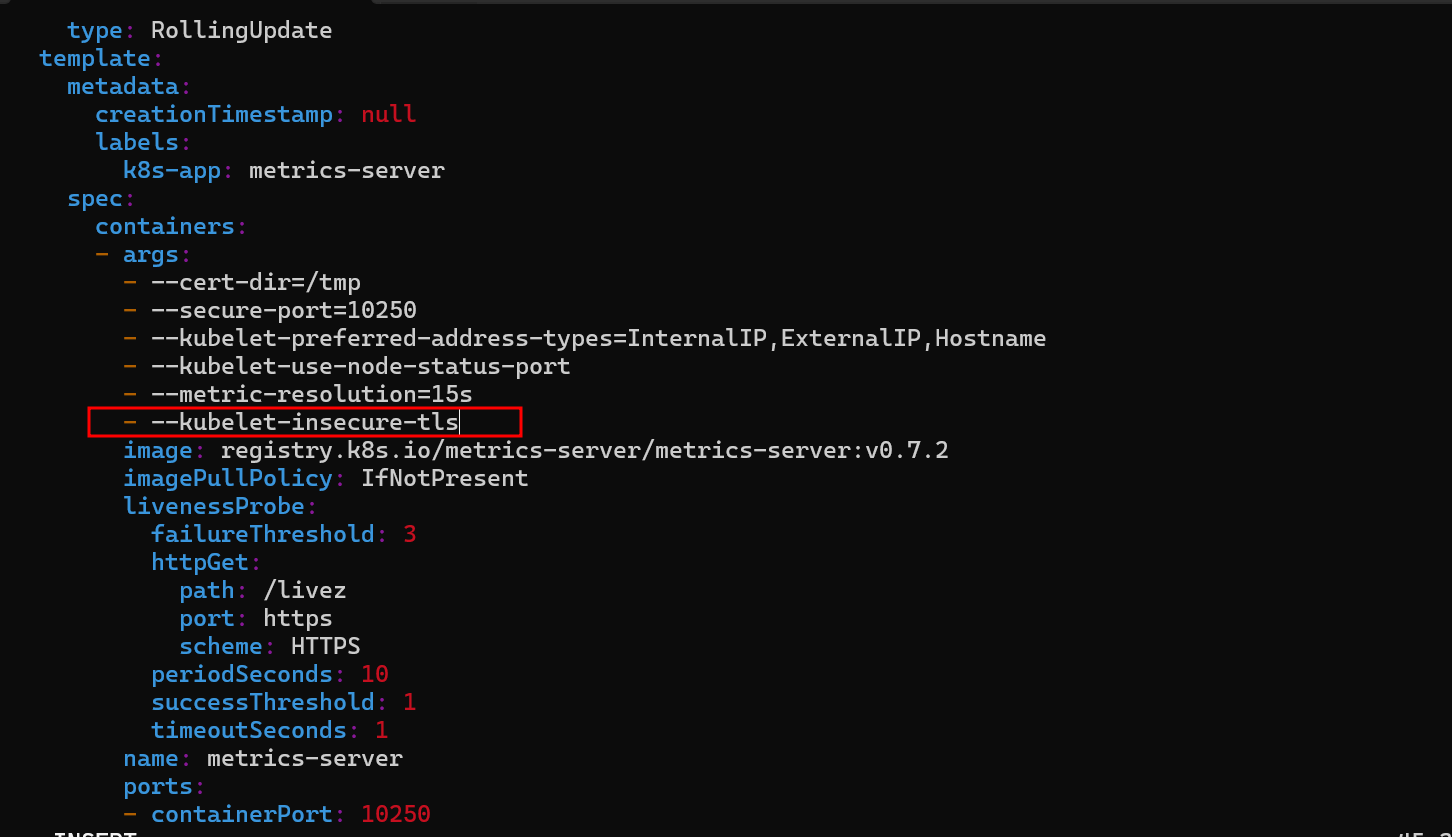The image size is (1452, 837).
Task: Click the --secure-port=10250 argument
Action: click(x=270, y=310)
